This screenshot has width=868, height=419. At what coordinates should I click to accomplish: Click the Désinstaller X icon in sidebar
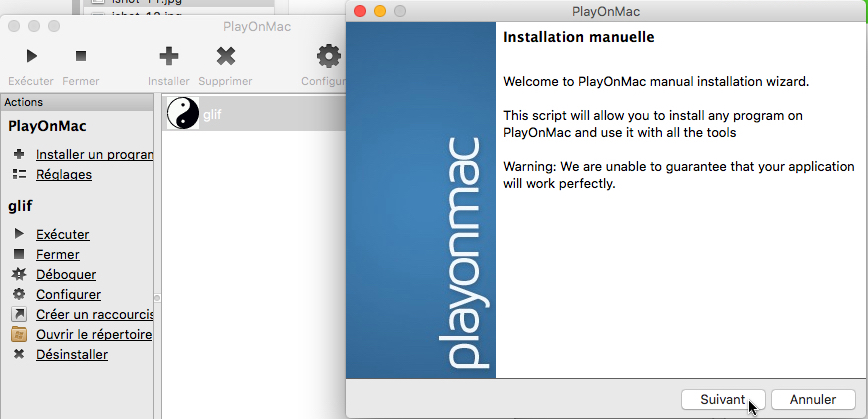coord(18,354)
